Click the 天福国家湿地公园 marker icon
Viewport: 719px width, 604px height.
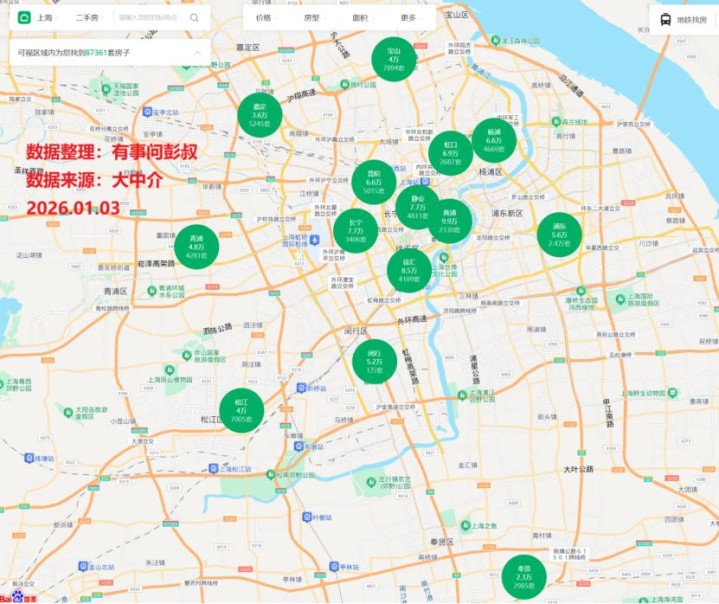tap(106, 89)
